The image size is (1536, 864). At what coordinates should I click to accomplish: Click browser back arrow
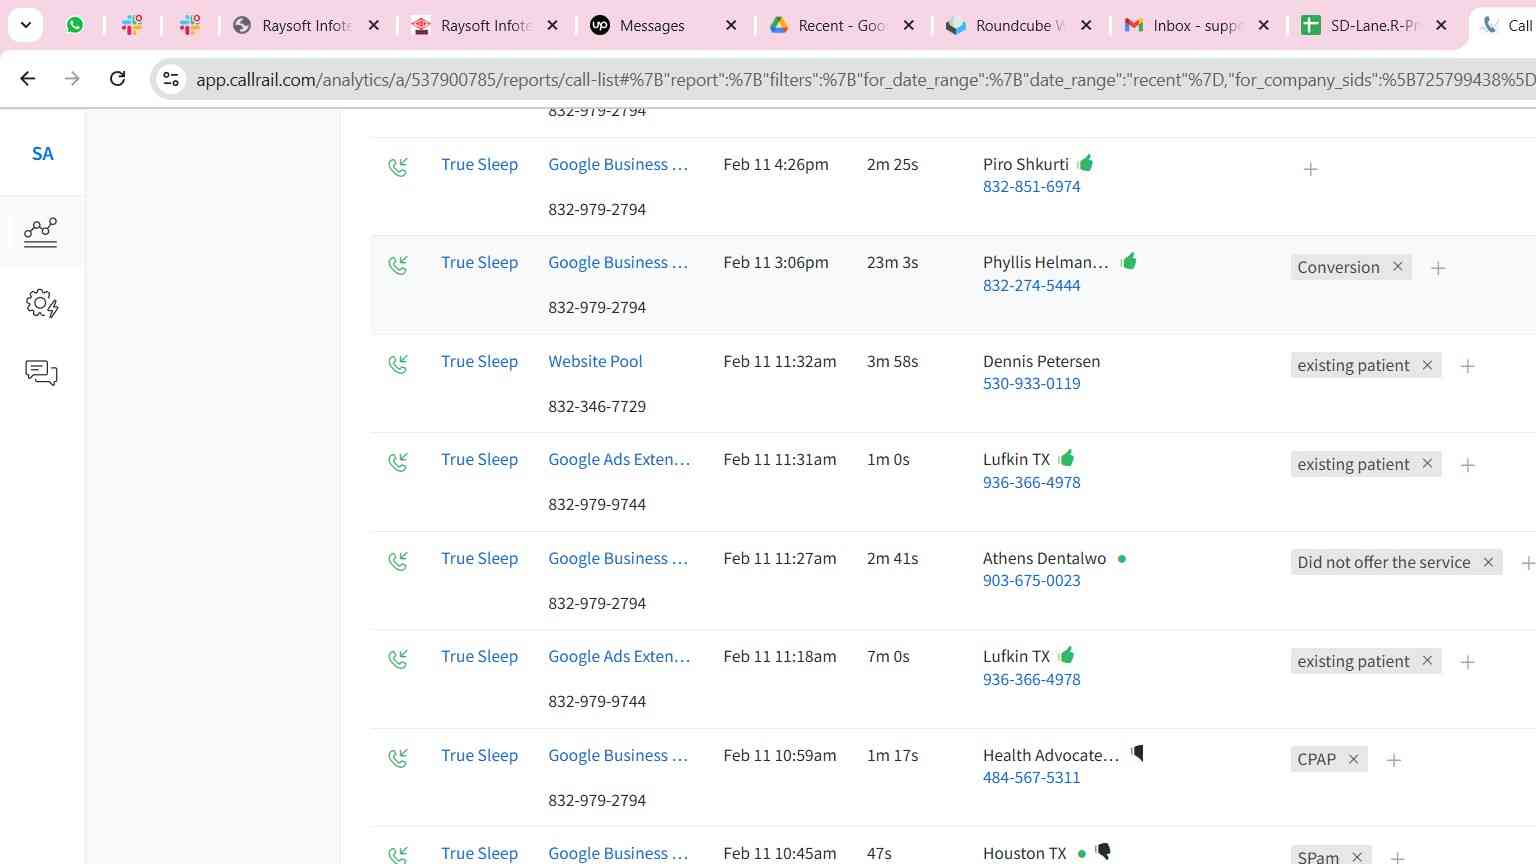[28, 78]
